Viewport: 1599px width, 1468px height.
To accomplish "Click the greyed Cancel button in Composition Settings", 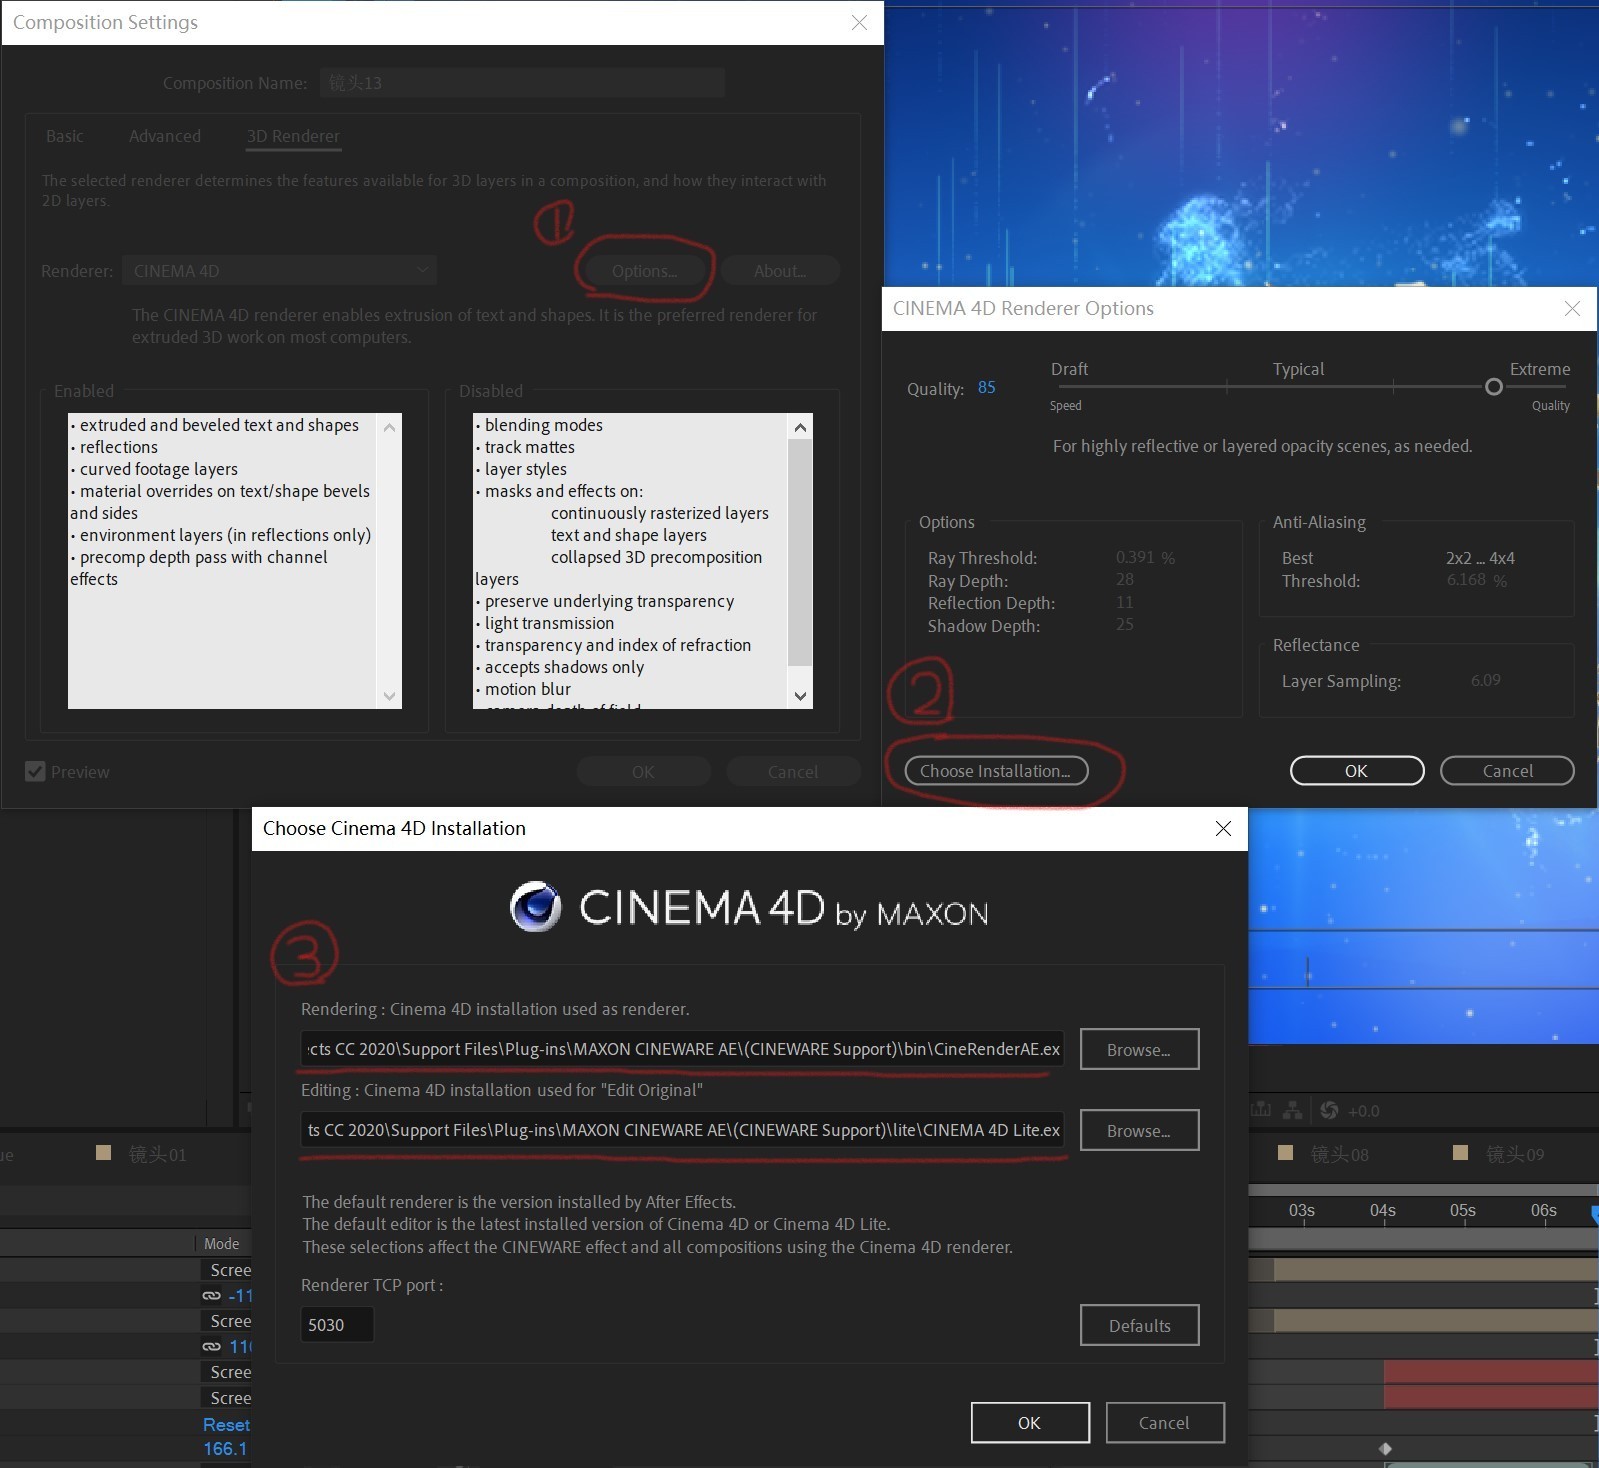I will point(793,771).
